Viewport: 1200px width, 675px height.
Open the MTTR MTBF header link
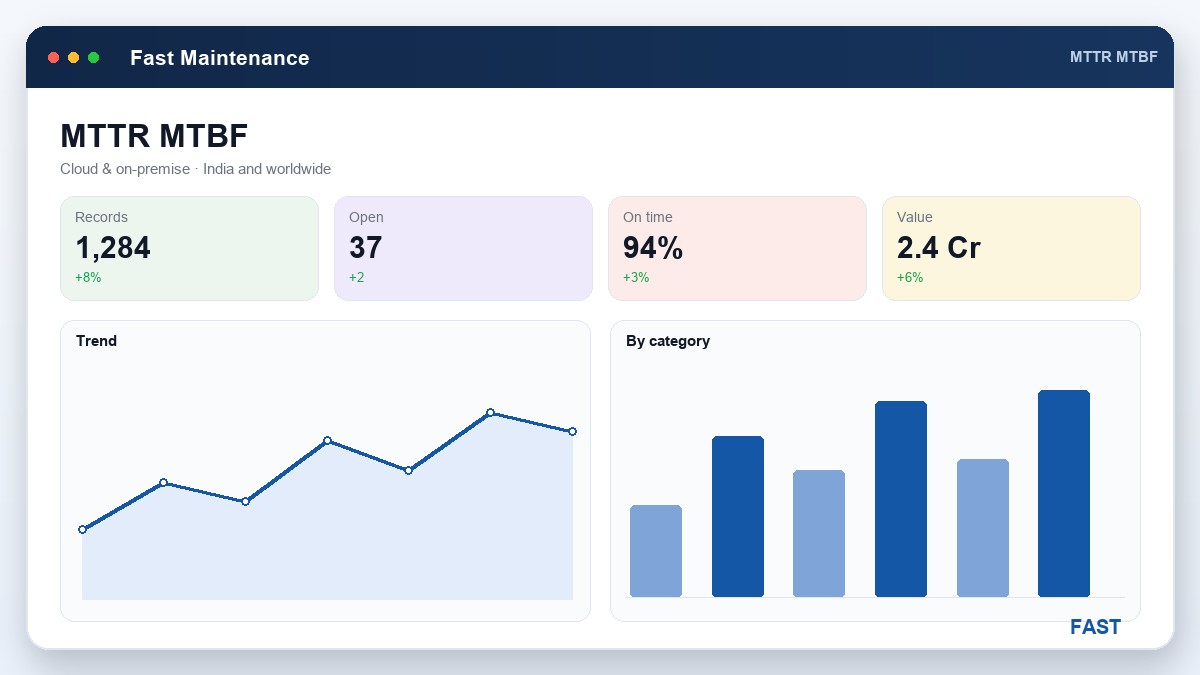(1114, 57)
